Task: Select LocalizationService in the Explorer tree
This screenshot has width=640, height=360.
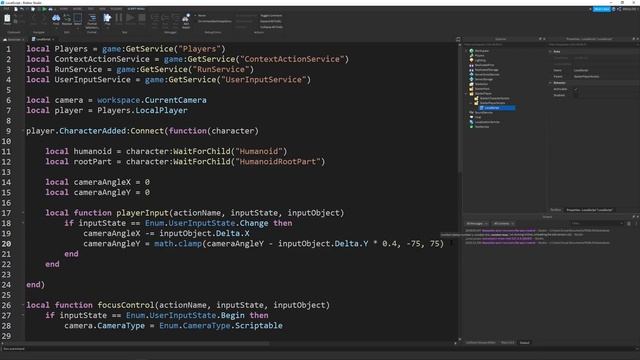Action: (x=487, y=122)
